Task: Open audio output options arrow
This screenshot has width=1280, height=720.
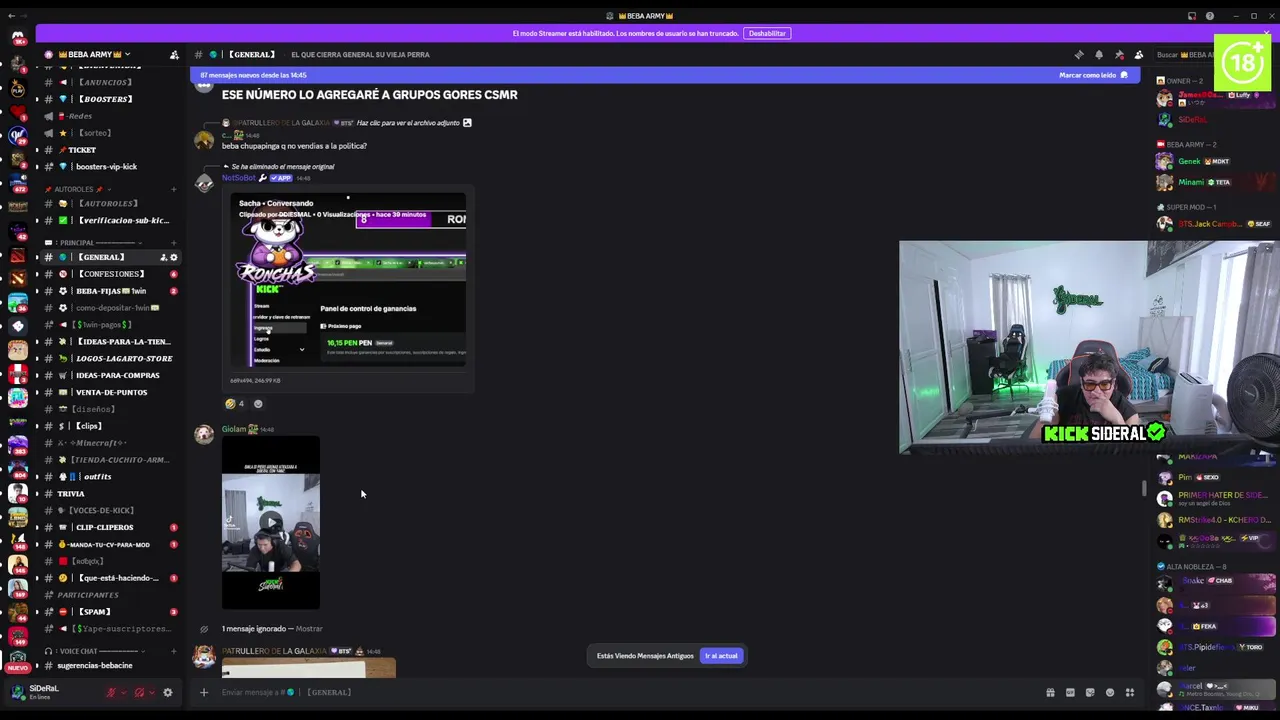Action: coord(152,692)
